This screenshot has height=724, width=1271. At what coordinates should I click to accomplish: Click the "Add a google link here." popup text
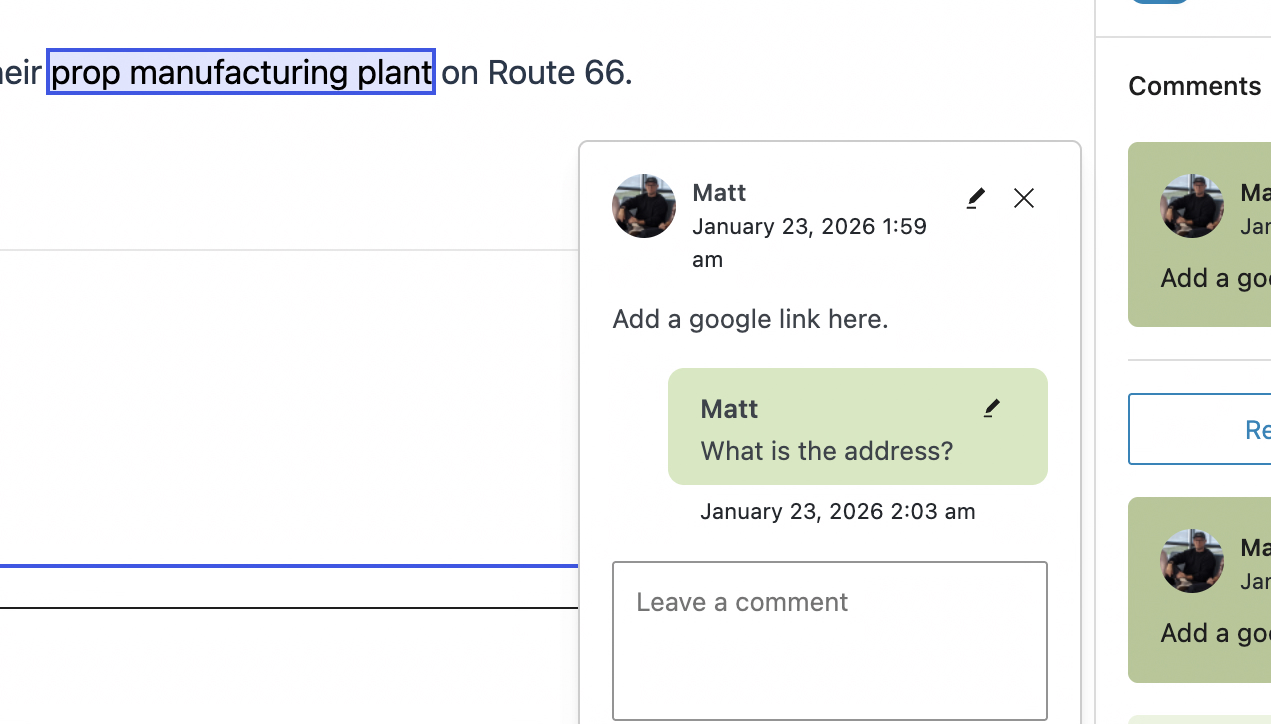(x=750, y=319)
